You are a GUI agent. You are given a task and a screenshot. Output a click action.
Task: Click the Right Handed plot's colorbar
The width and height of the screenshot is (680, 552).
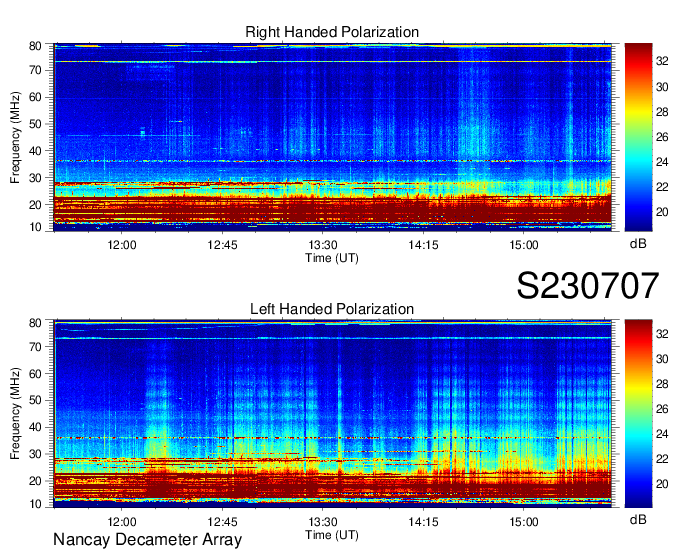[x=638, y=137]
